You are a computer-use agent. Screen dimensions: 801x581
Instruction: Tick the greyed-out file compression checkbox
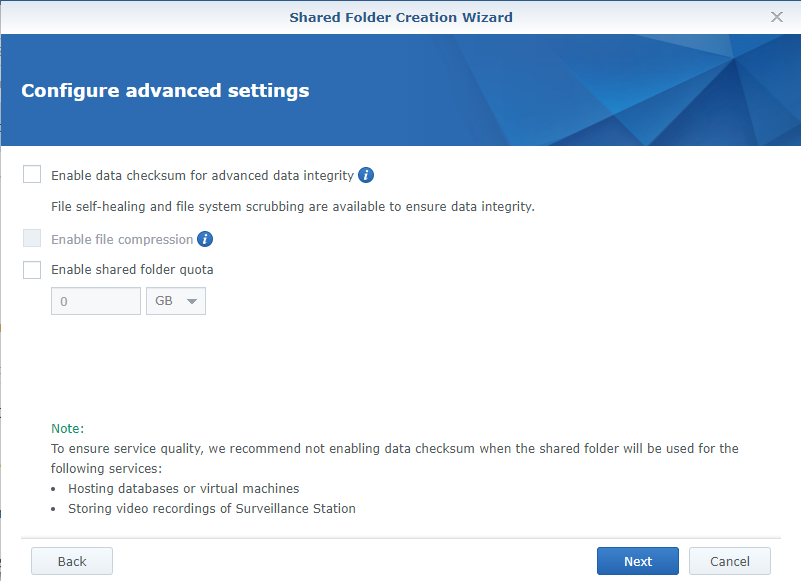[x=32, y=238]
